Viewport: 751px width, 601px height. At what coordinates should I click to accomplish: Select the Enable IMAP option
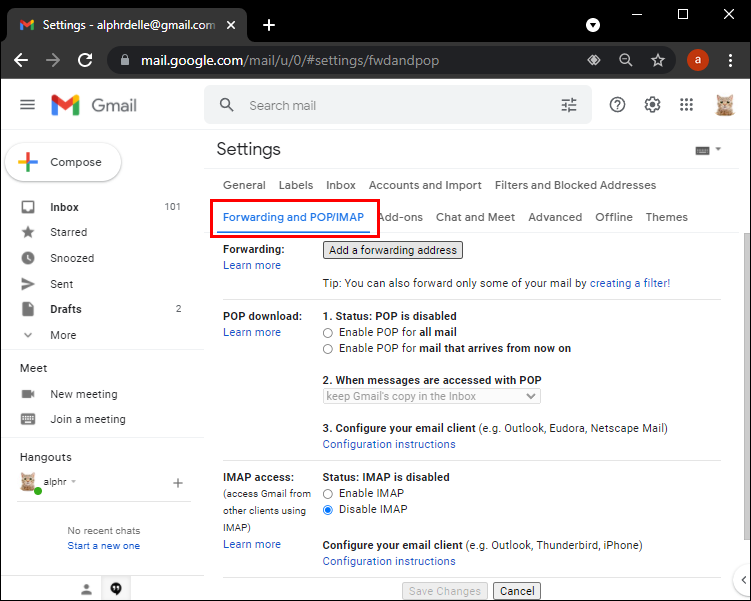click(x=328, y=493)
